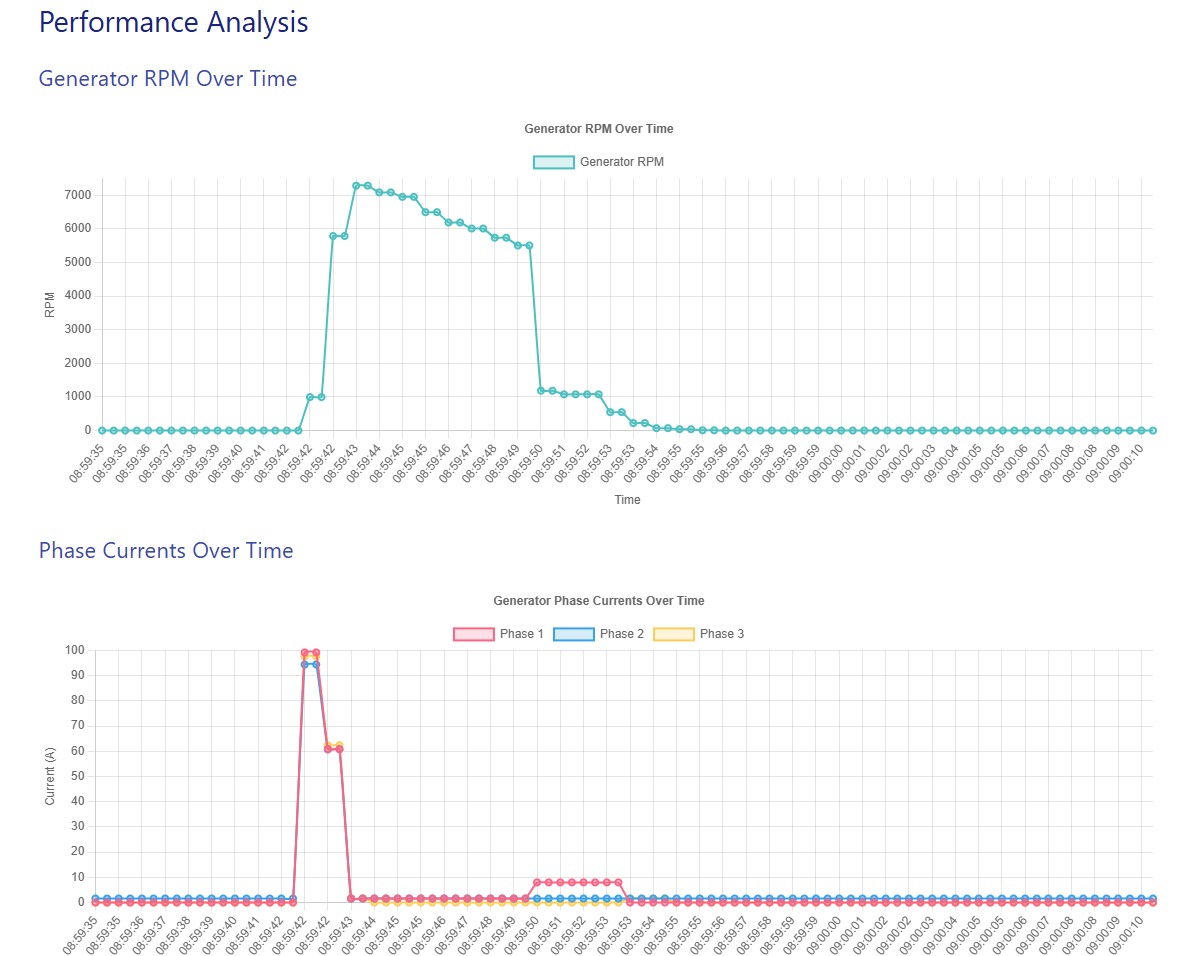1199x956 pixels.
Task: Hide Phase 2 series via its legend label
Action: [x=622, y=634]
